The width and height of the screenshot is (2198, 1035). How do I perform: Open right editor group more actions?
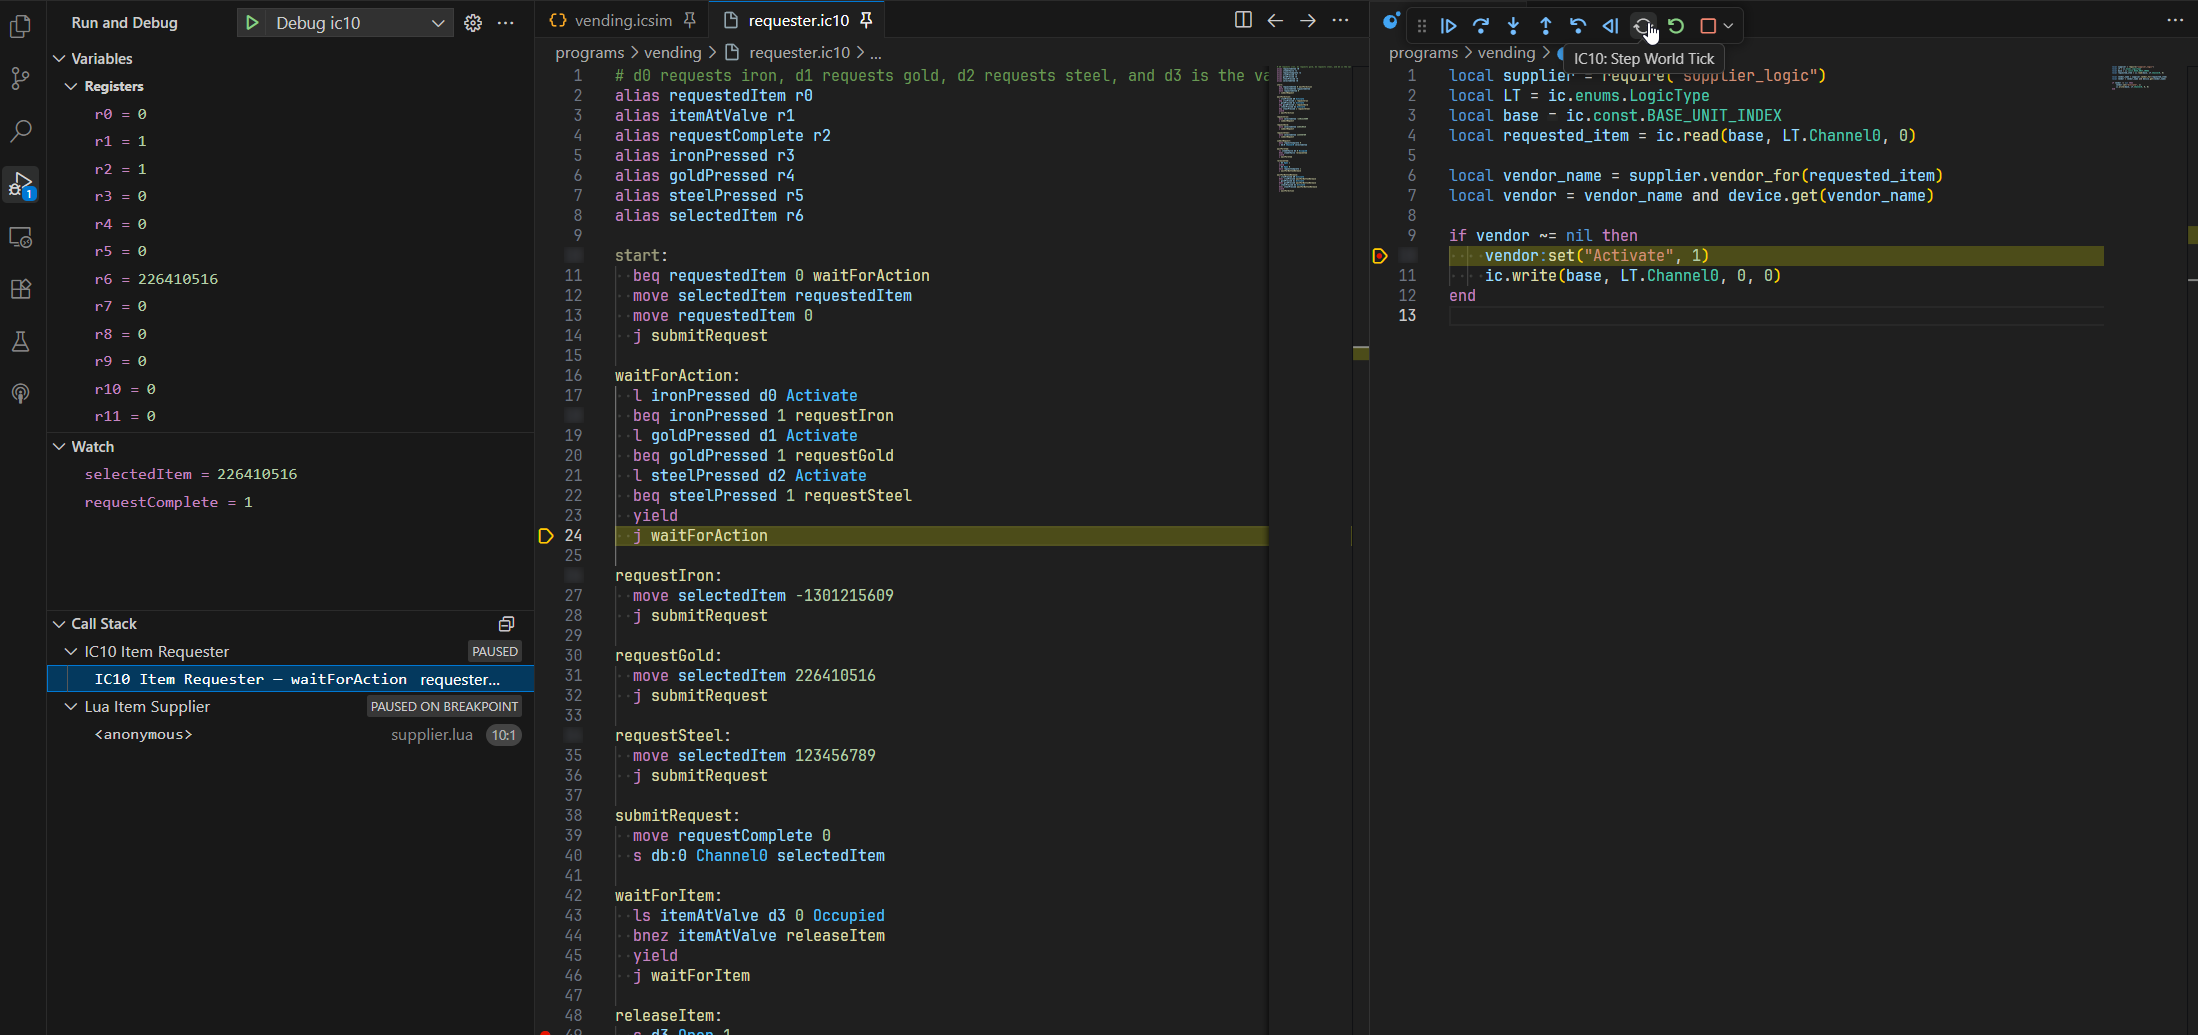coord(2175,20)
